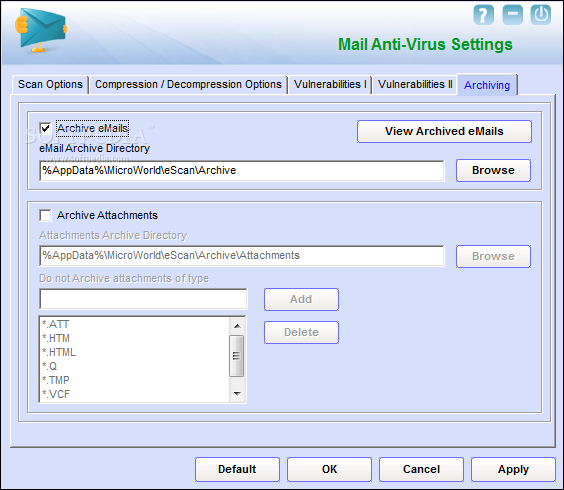Select the Vulnerabilities II tab
The width and height of the screenshot is (564, 490).
pos(415,85)
